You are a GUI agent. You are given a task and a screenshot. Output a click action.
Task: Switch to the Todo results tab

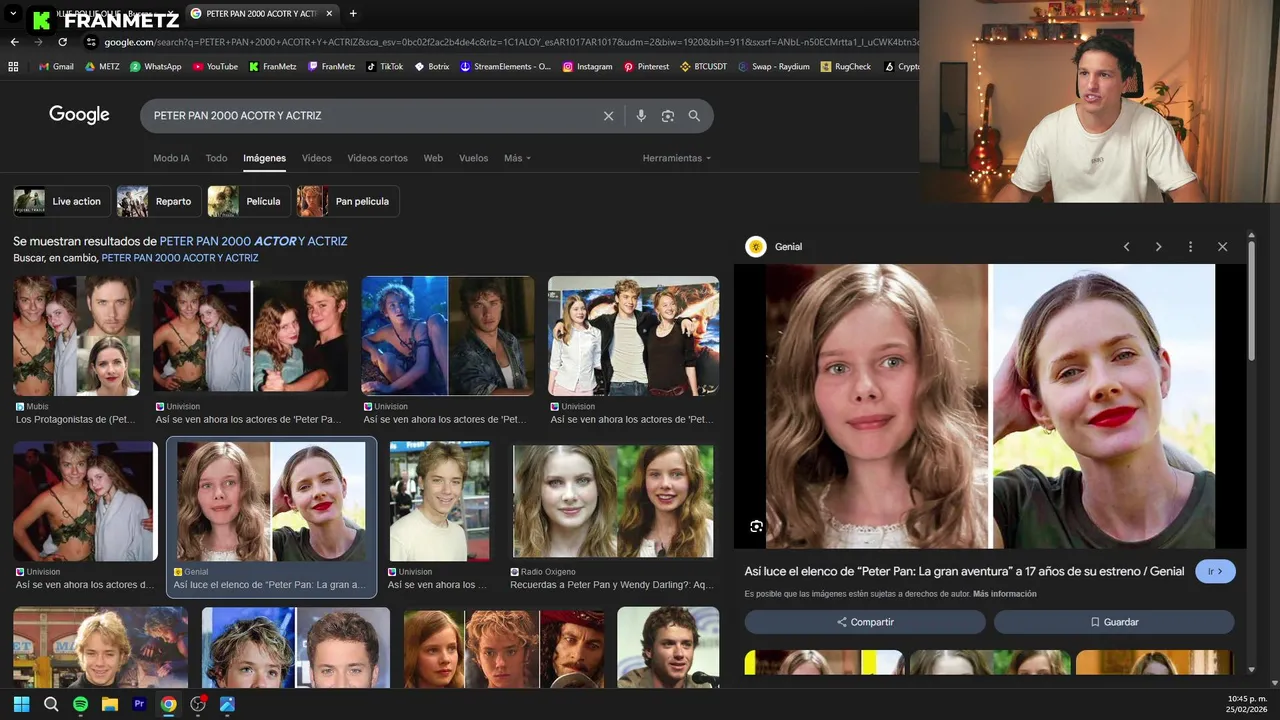(216, 158)
